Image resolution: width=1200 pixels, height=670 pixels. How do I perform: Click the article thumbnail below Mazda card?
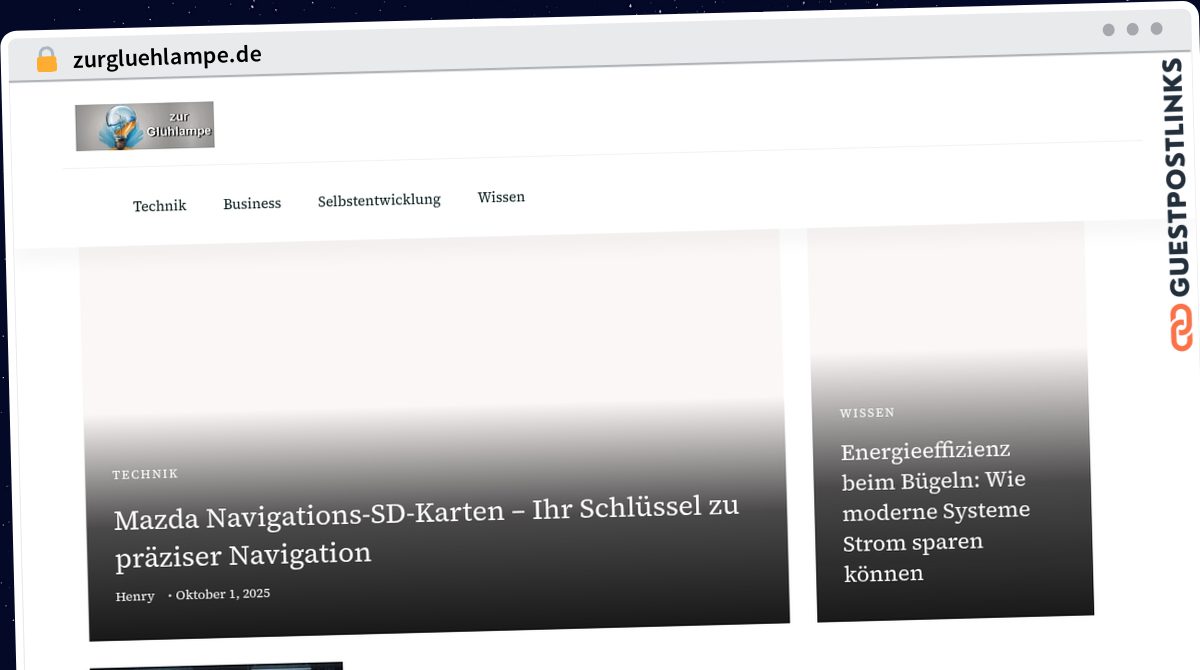point(216,665)
